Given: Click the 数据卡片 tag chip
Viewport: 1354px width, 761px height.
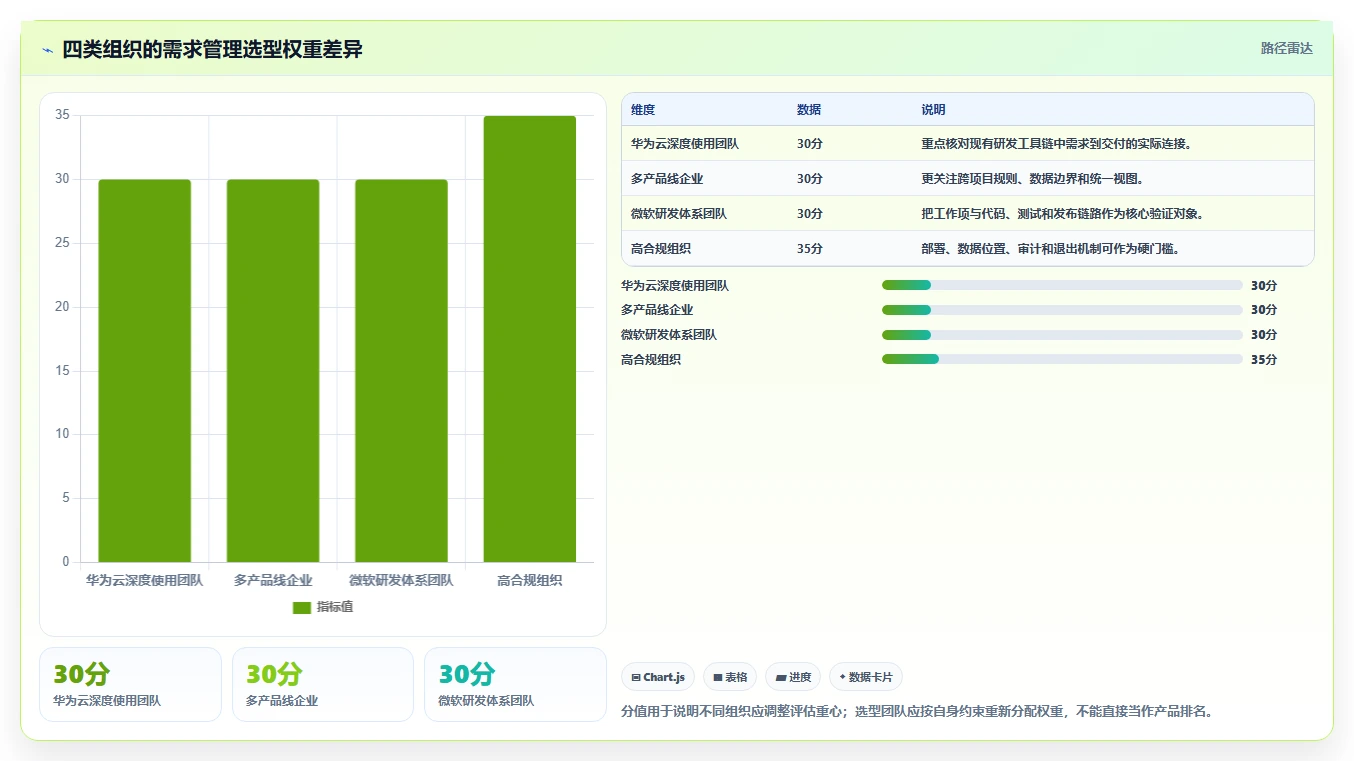Looking at the screenshot, I should pos(866,677).
